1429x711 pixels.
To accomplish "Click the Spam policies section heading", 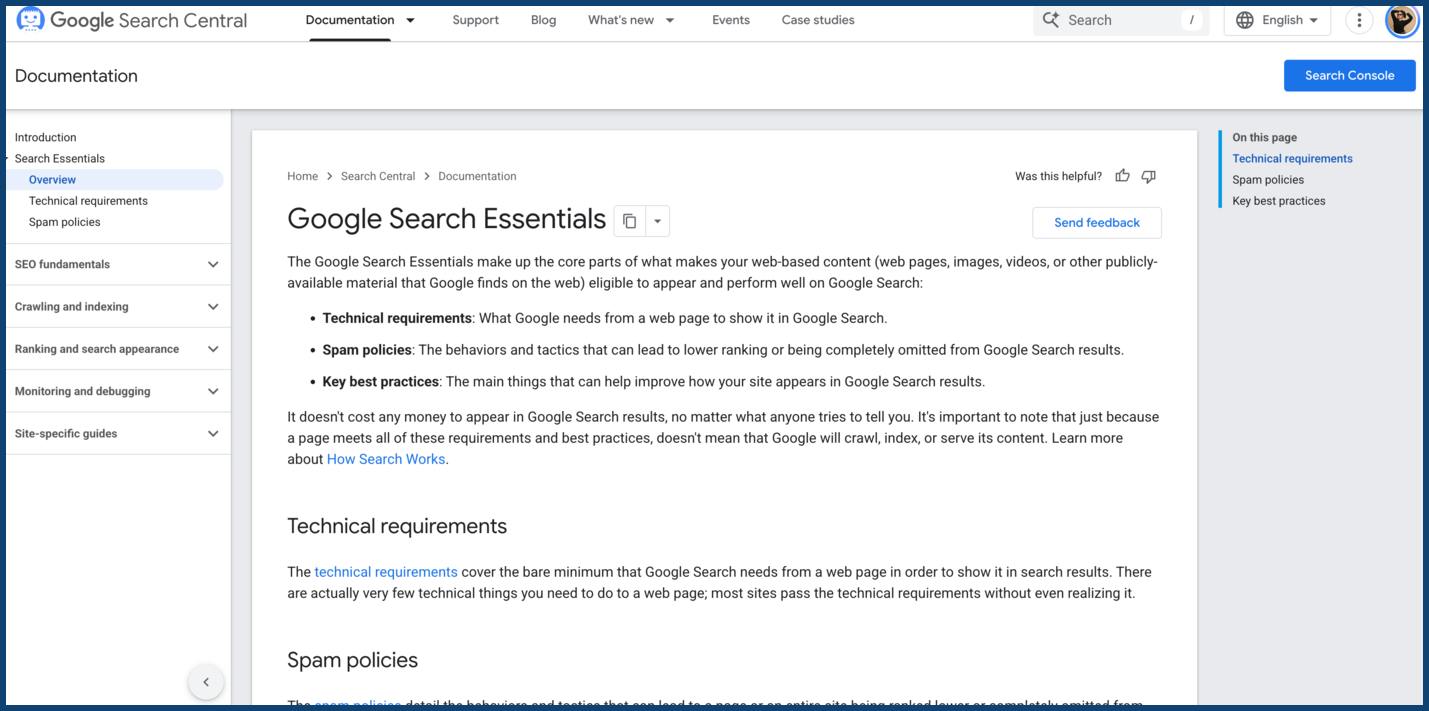I will pos(352,660).
